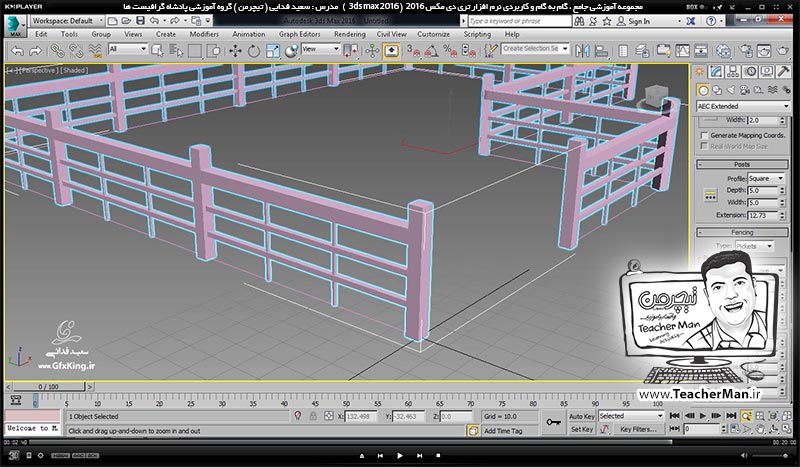800x467 pixels.
Task: Click the time slider 0 / 100 handle
Action: [x=48, y=387]
